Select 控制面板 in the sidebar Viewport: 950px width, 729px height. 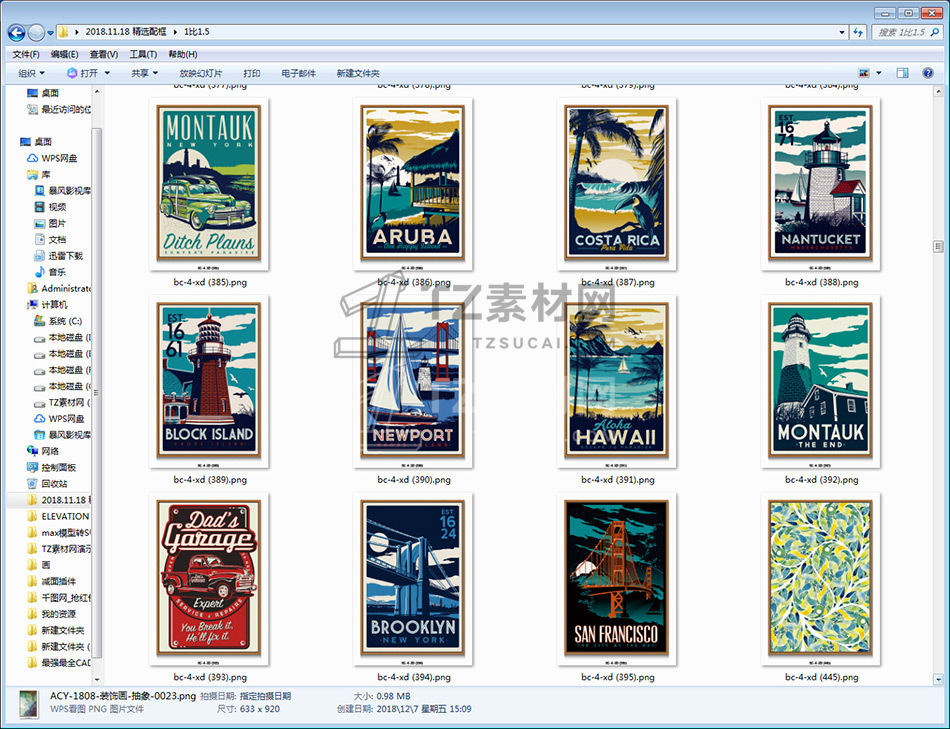(58, 467)
